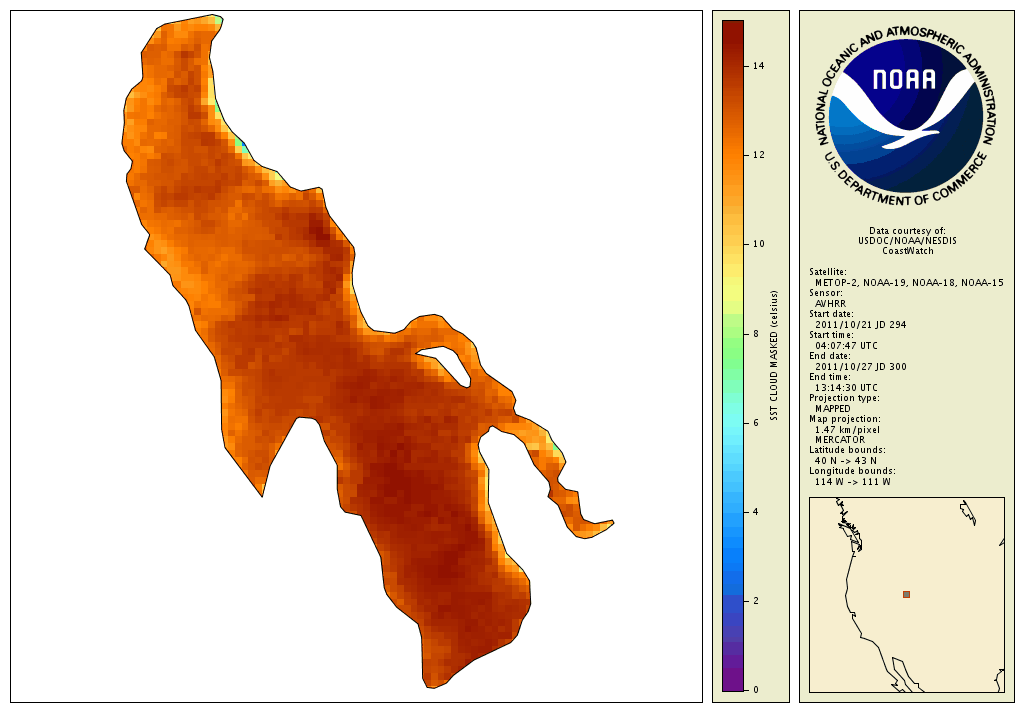
Task: Click the 'AVHRR' sensor value
Action: (830, 304)
